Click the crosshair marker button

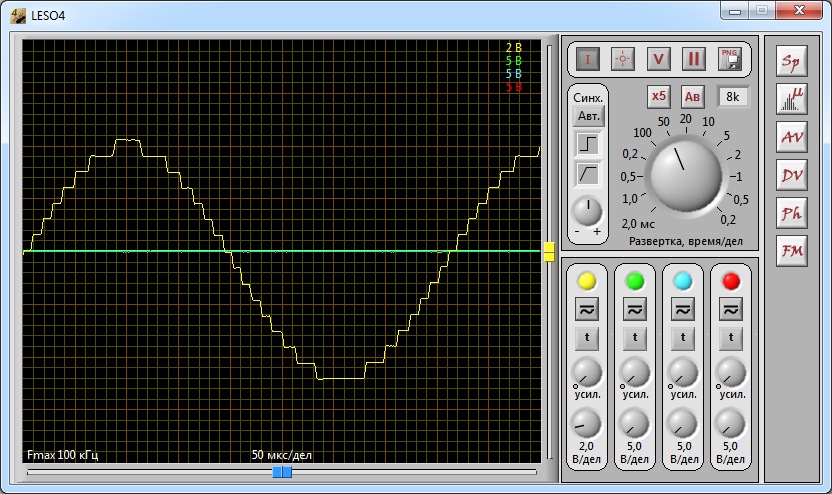pos(623,59)
